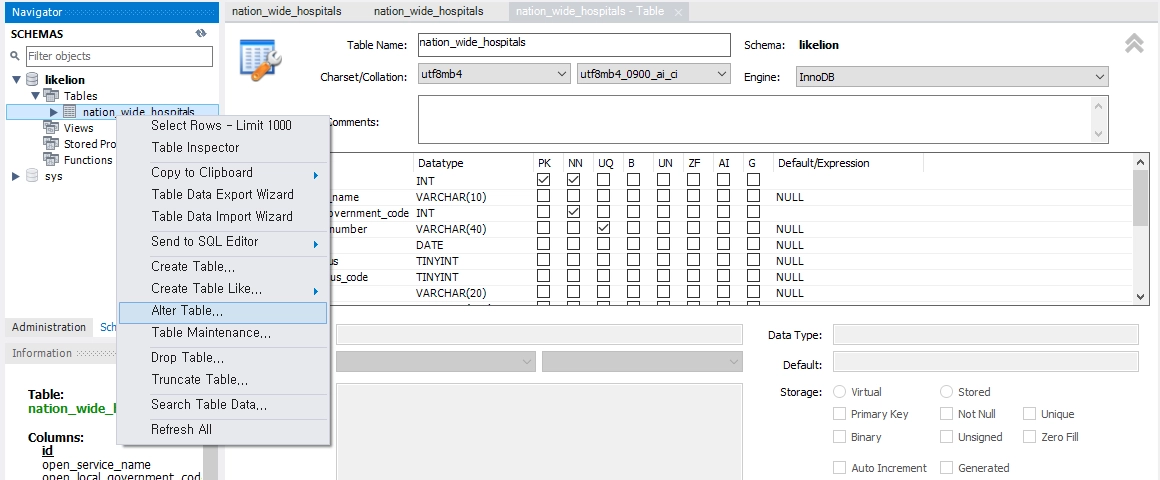
Task: Click the Stored Procedures folder icon
Action: [51, 143]
